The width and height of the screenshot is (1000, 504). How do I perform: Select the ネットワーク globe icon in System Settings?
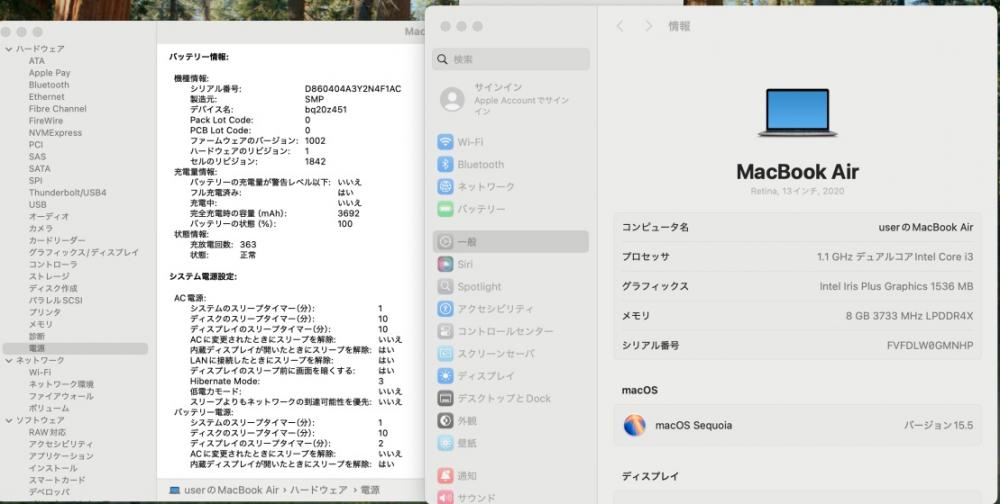click(x=445, y=186)
